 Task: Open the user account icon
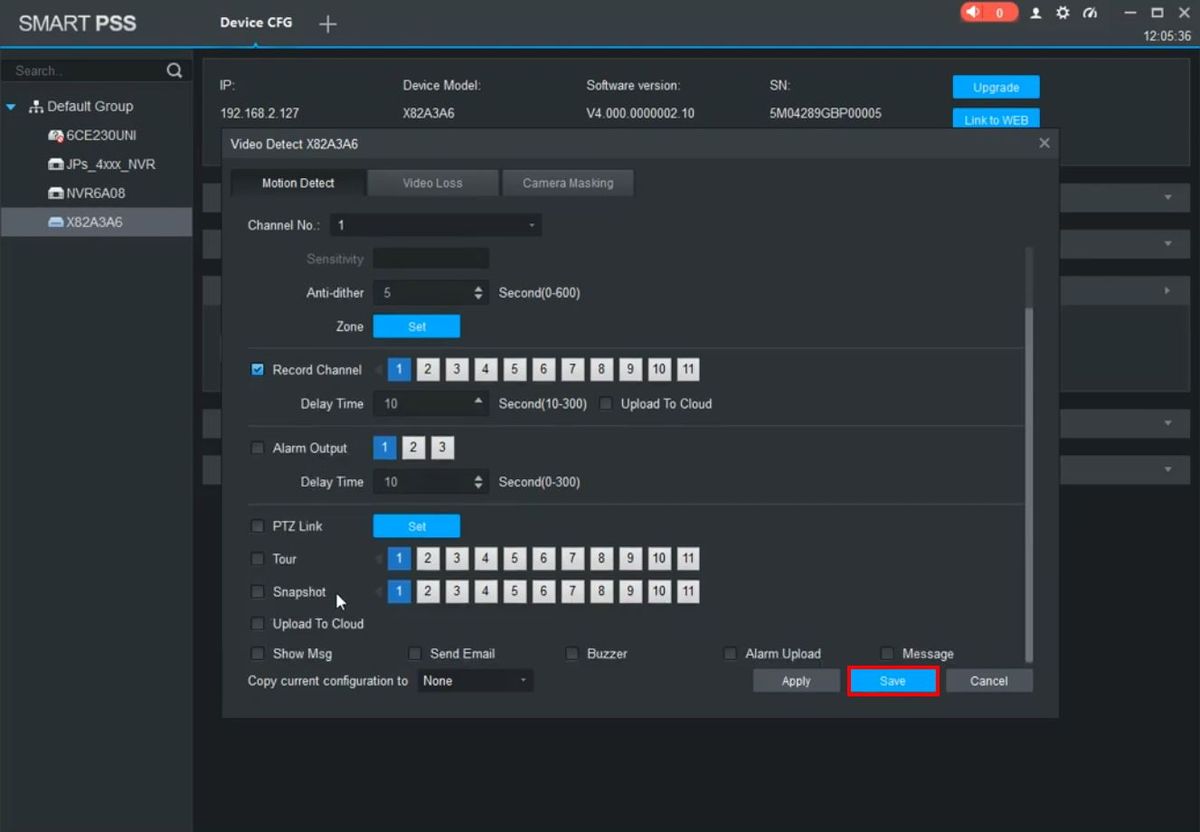[1036, 13]
